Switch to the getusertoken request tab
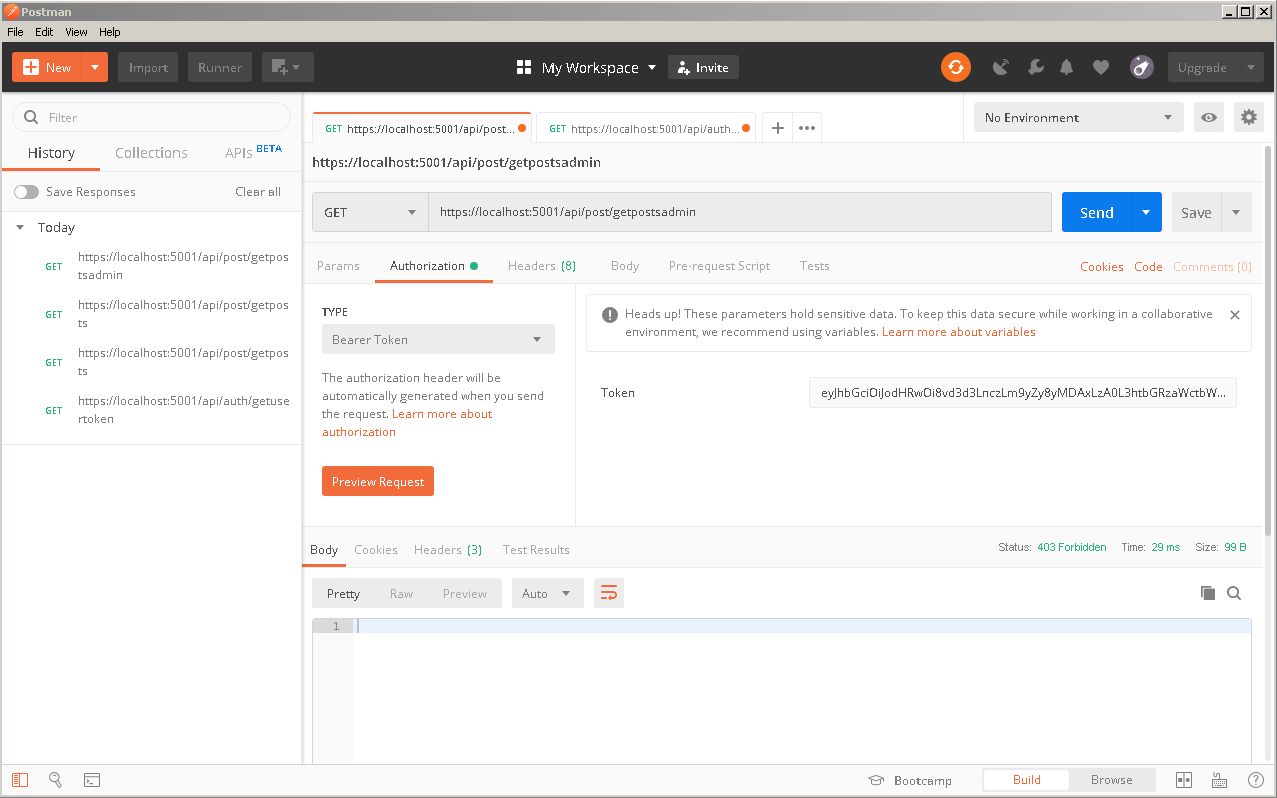The width and height of the screenshot is (1277, 798). 646,128
